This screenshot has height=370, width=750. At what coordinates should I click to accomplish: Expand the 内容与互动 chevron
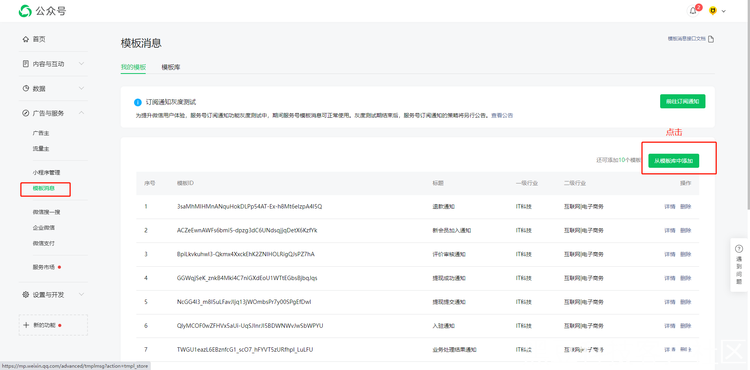tap(81, 64)
